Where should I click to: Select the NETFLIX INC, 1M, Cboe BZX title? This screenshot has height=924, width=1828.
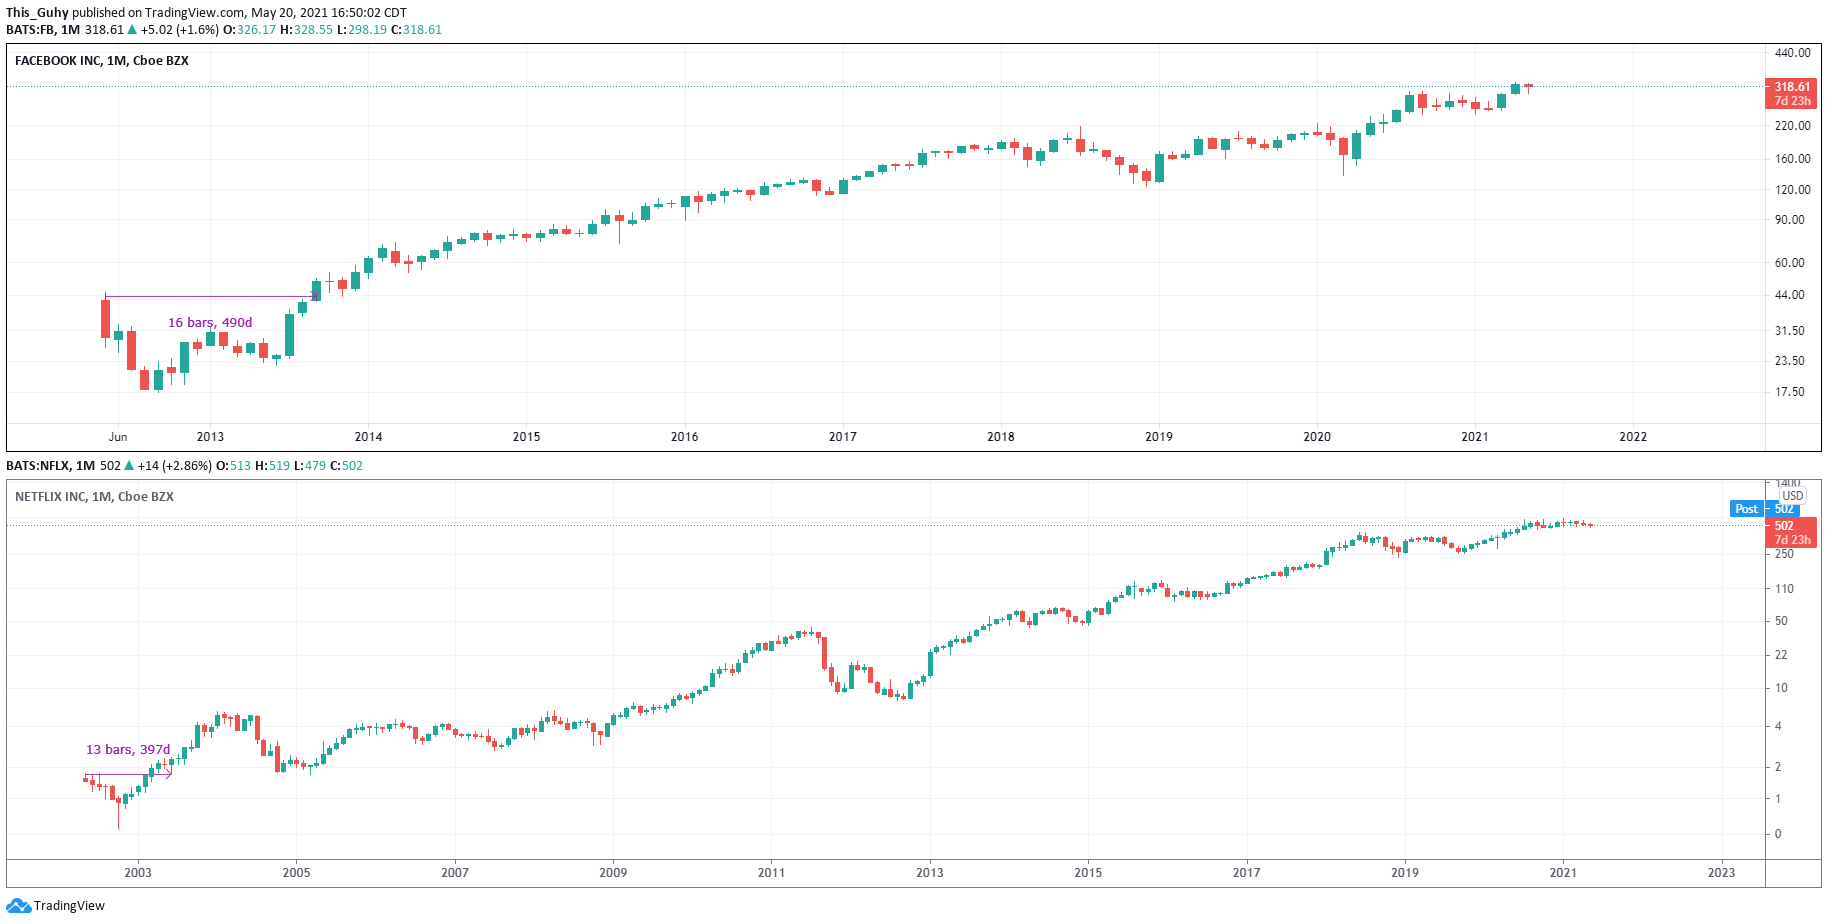point(94,497)
